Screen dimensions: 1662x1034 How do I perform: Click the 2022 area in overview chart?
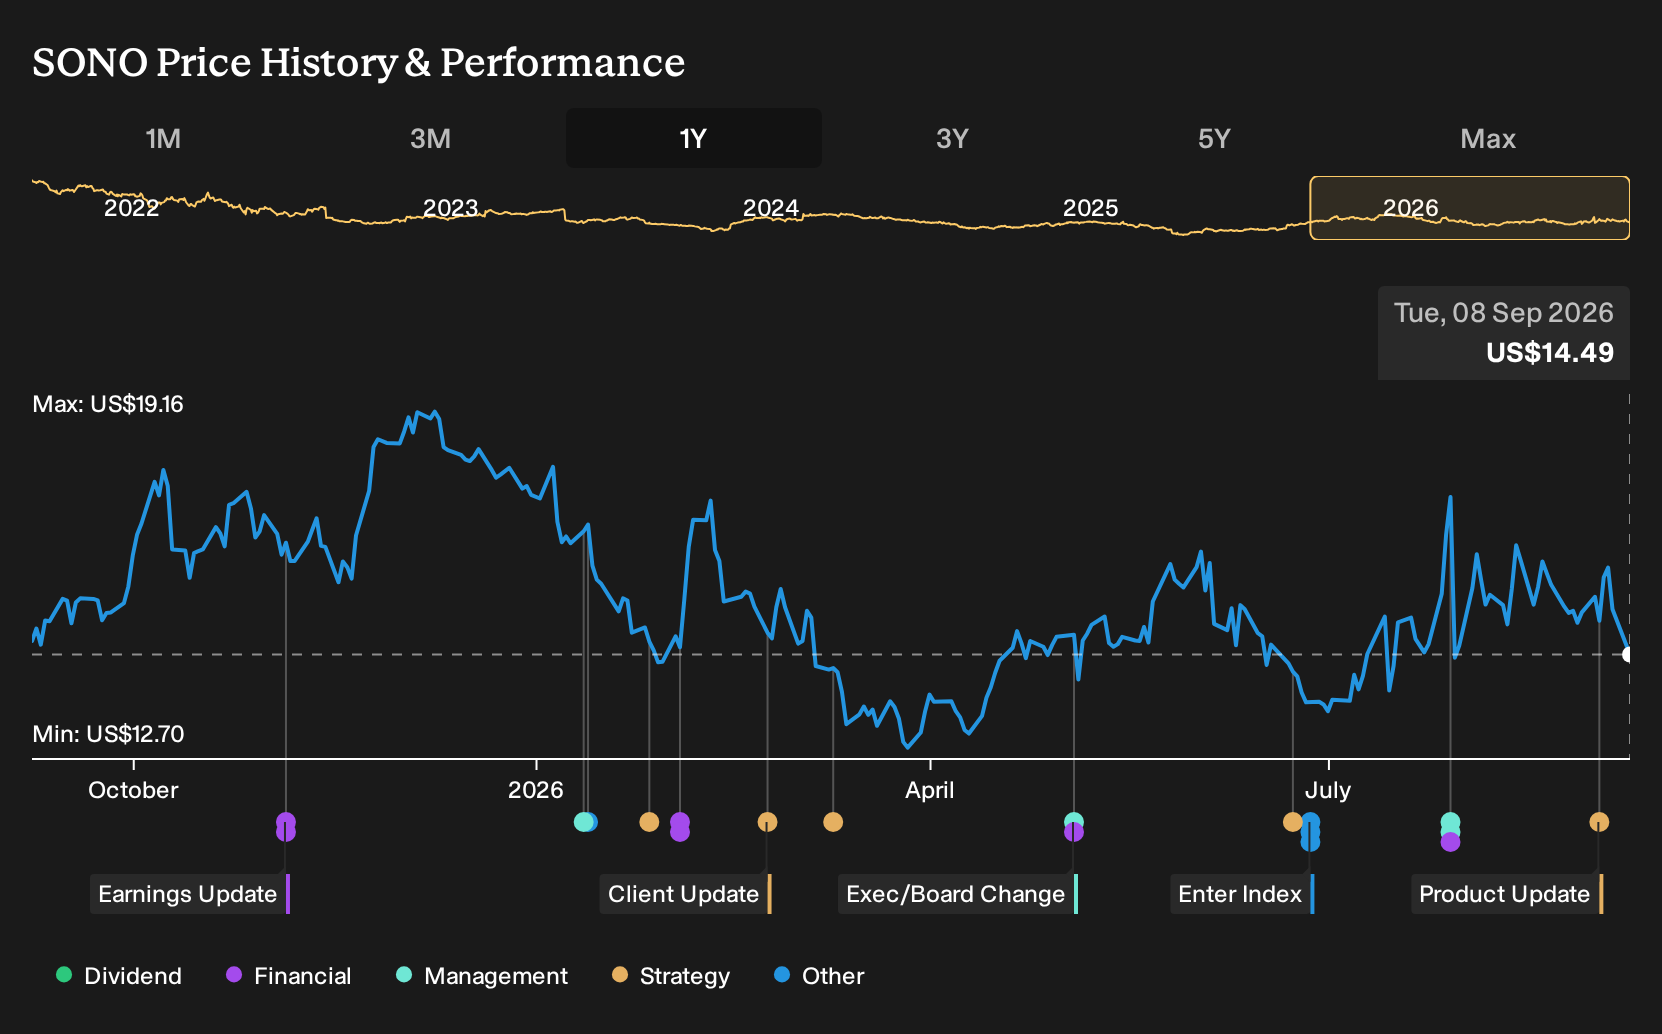click(x=132, y=208)
